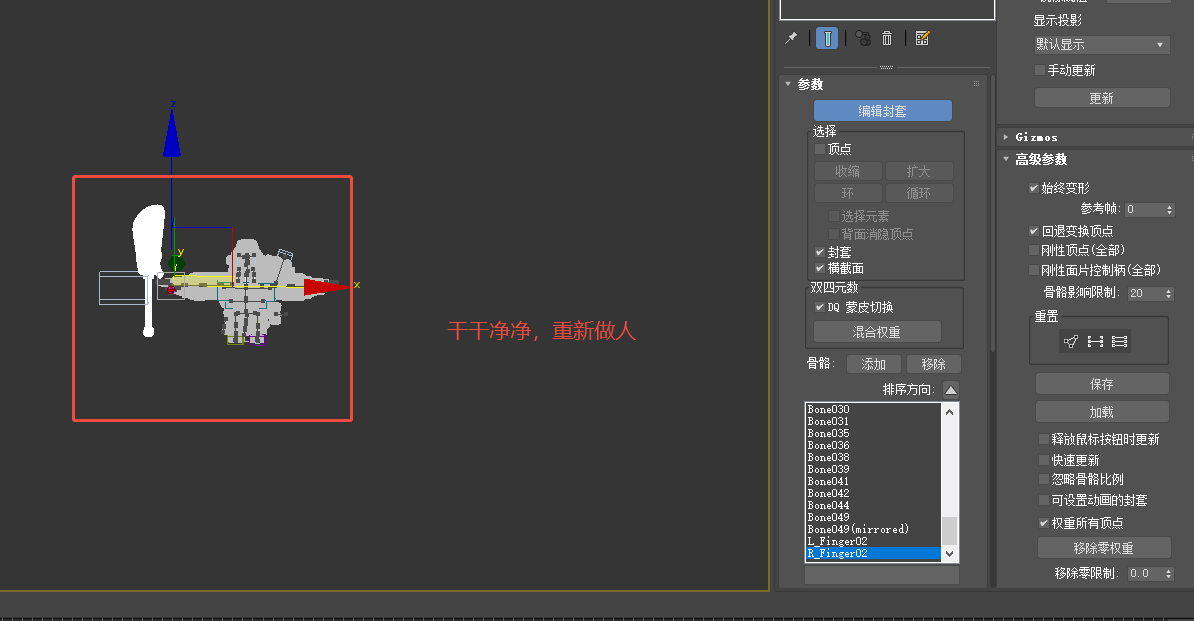Uncheck the 回退变换顶点 checkbox

(1033, 231)
